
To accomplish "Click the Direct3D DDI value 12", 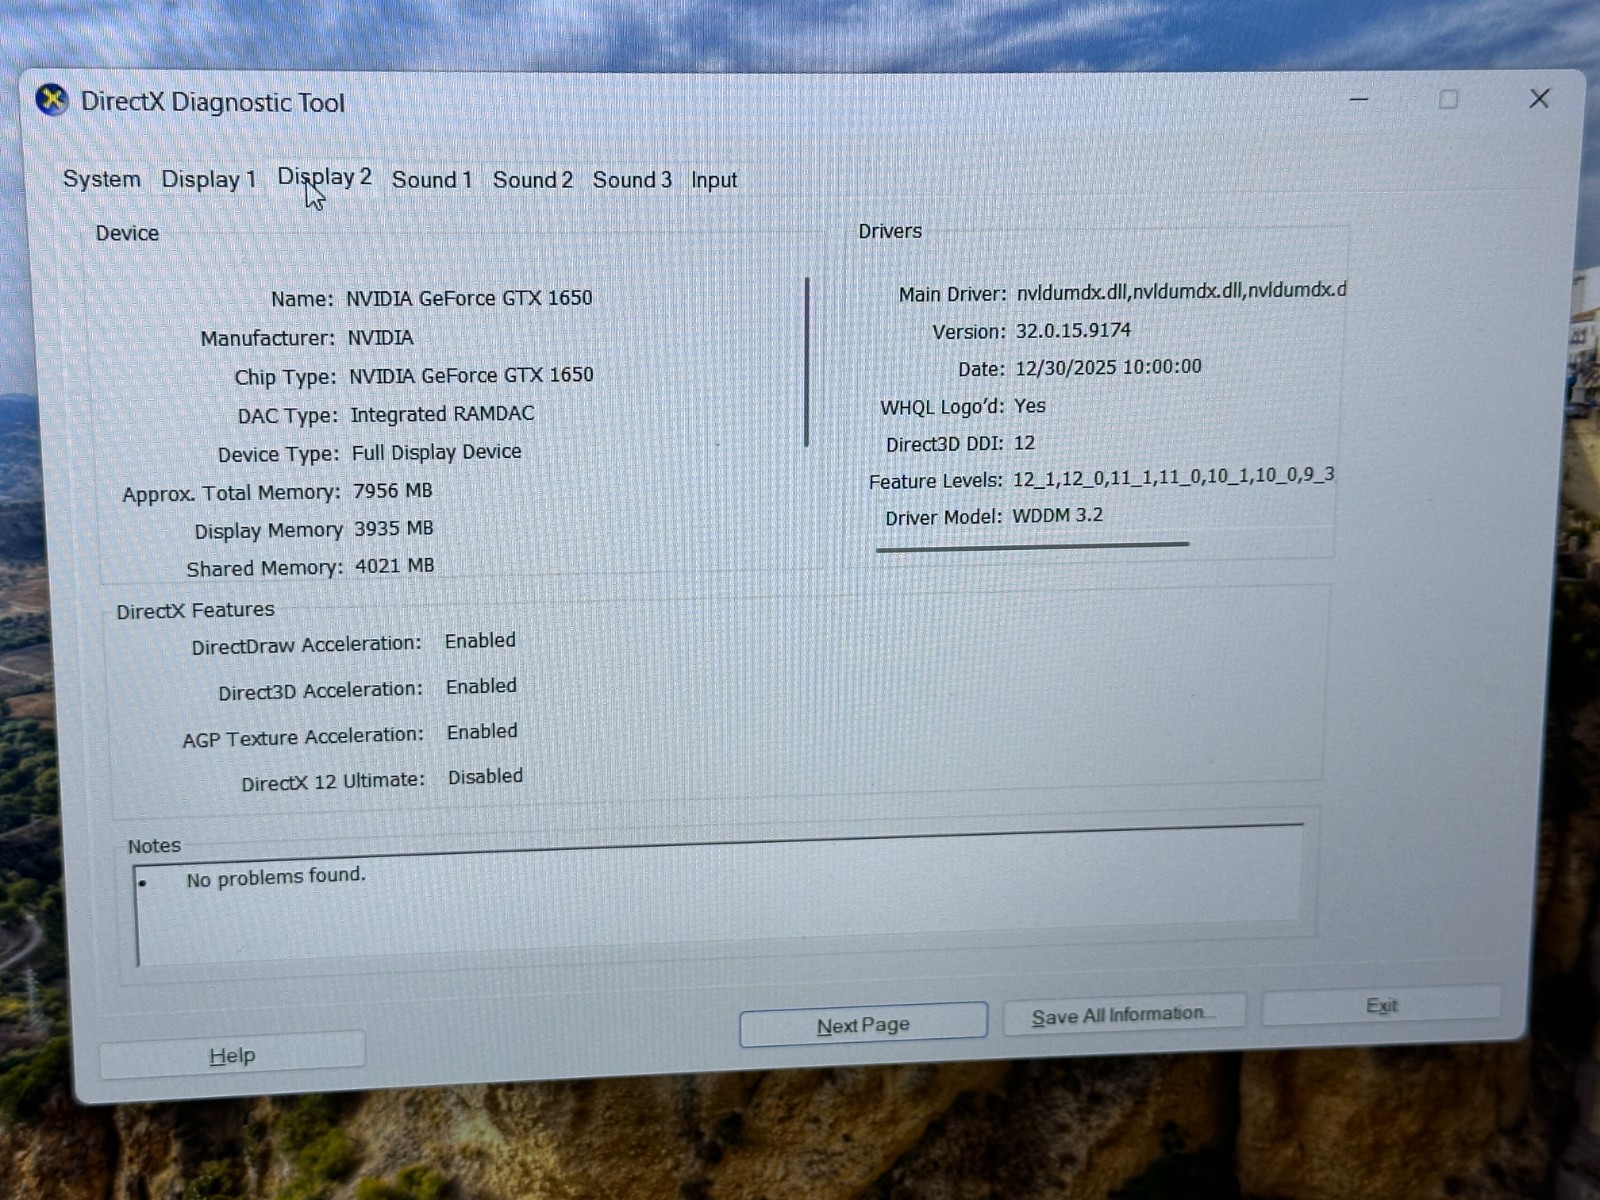I will 1024,443.
